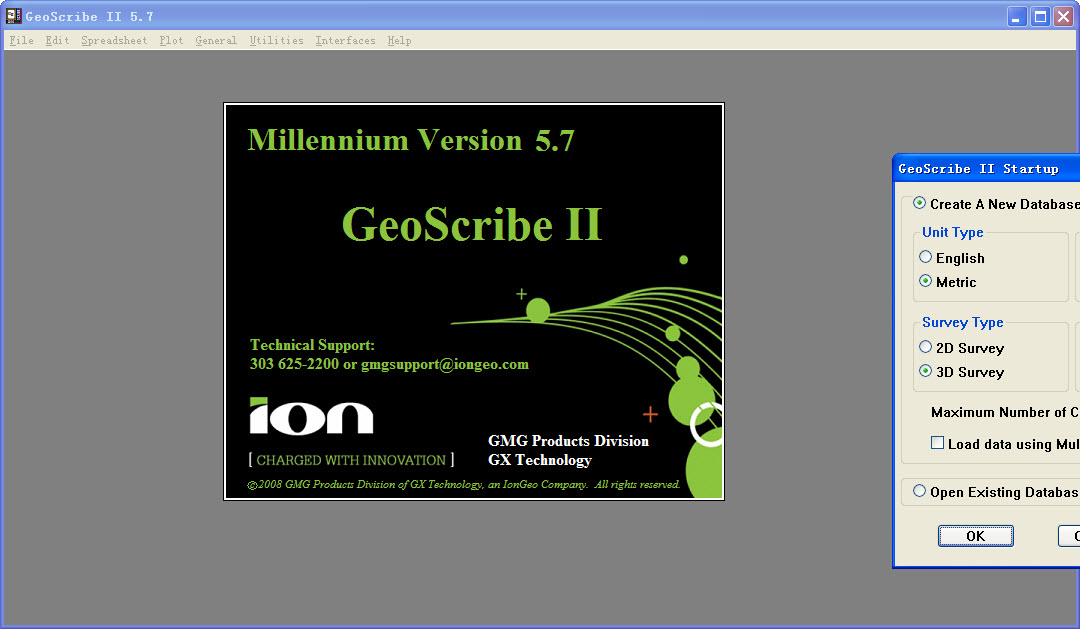Open the Utilities menu
This screenshot has height=629, width=1080.
(x=276, y=41)
